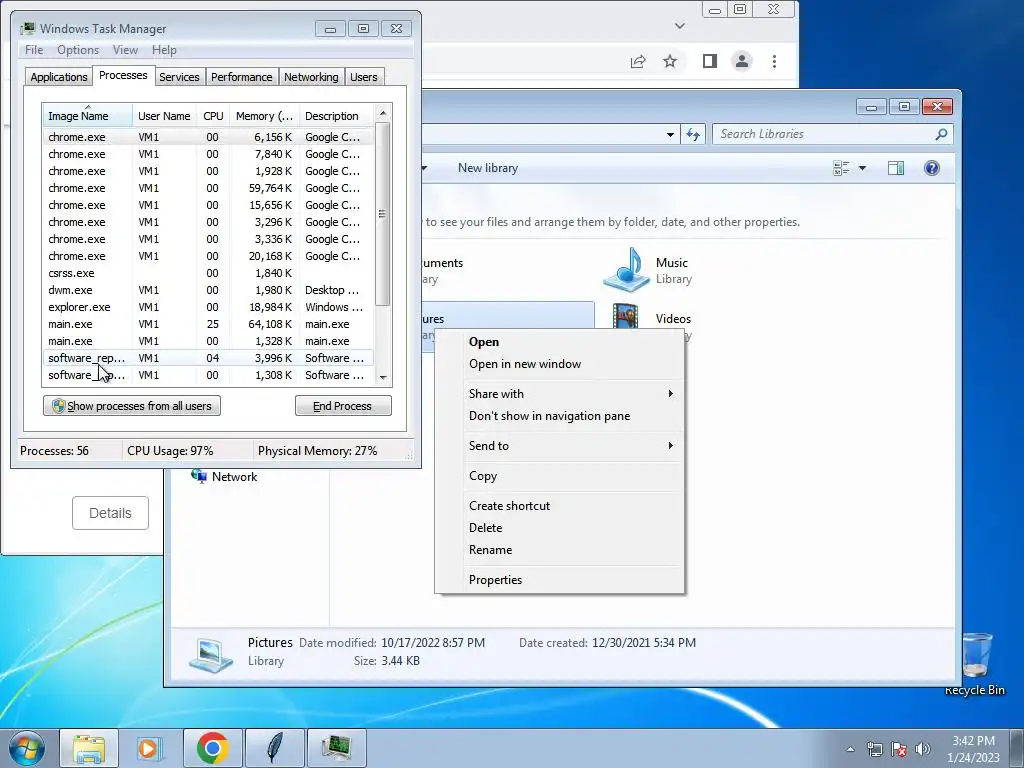Image resolution: width=1024 pixels, height=768 pixels.
Task: Bookmark page with Chrome star icon
Action: click(x=670, y=61)
